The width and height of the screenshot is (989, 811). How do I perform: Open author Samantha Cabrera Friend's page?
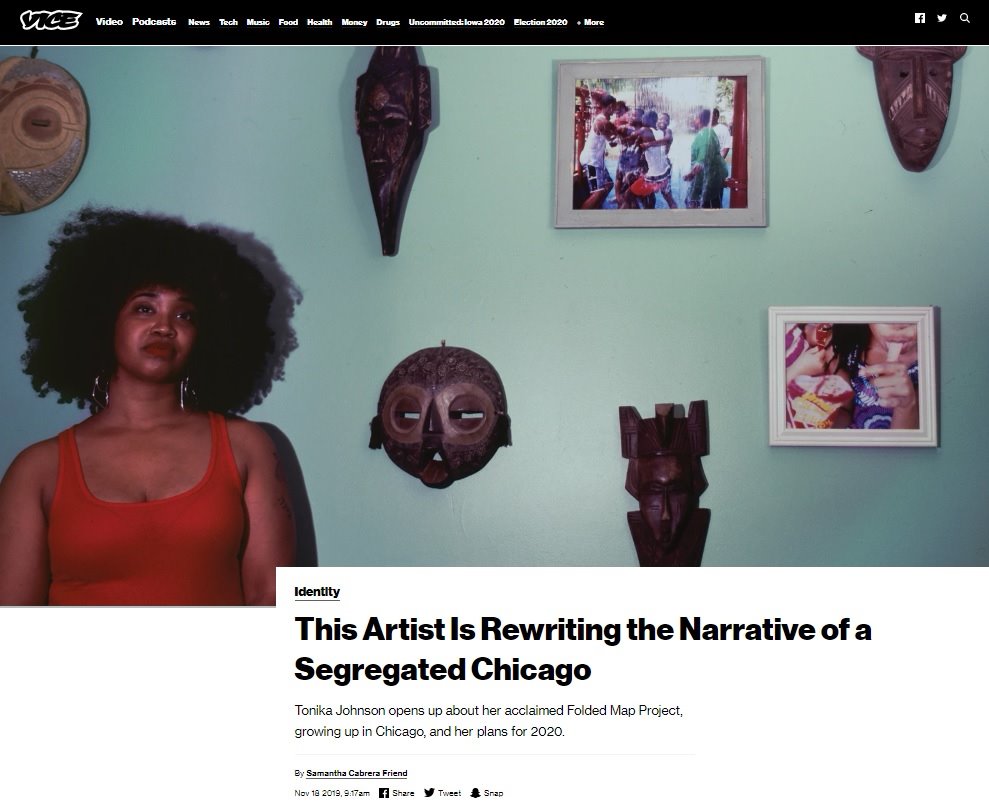(x=357, y=773)
